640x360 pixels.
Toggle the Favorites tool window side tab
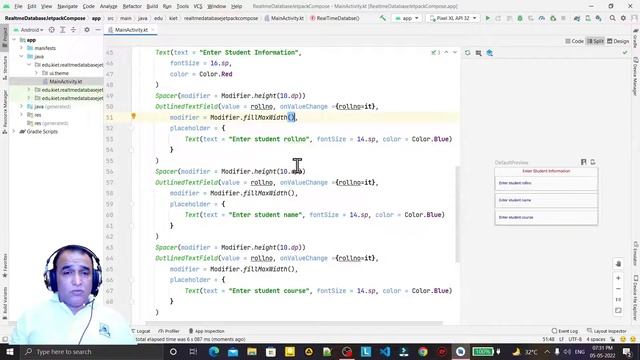(x=4, y=265)
